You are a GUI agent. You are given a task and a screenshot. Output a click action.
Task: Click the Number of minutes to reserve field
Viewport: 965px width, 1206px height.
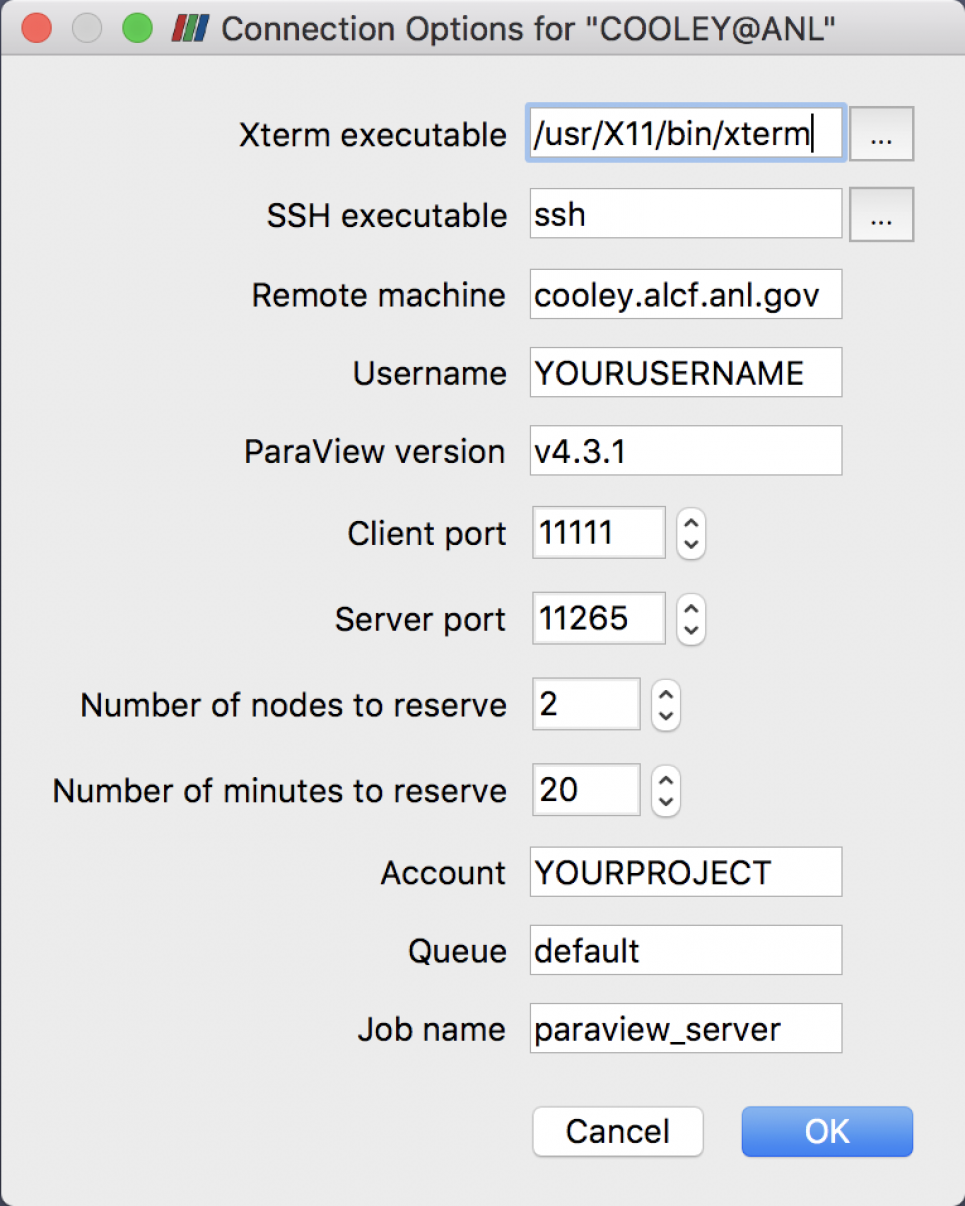point(585,790)
